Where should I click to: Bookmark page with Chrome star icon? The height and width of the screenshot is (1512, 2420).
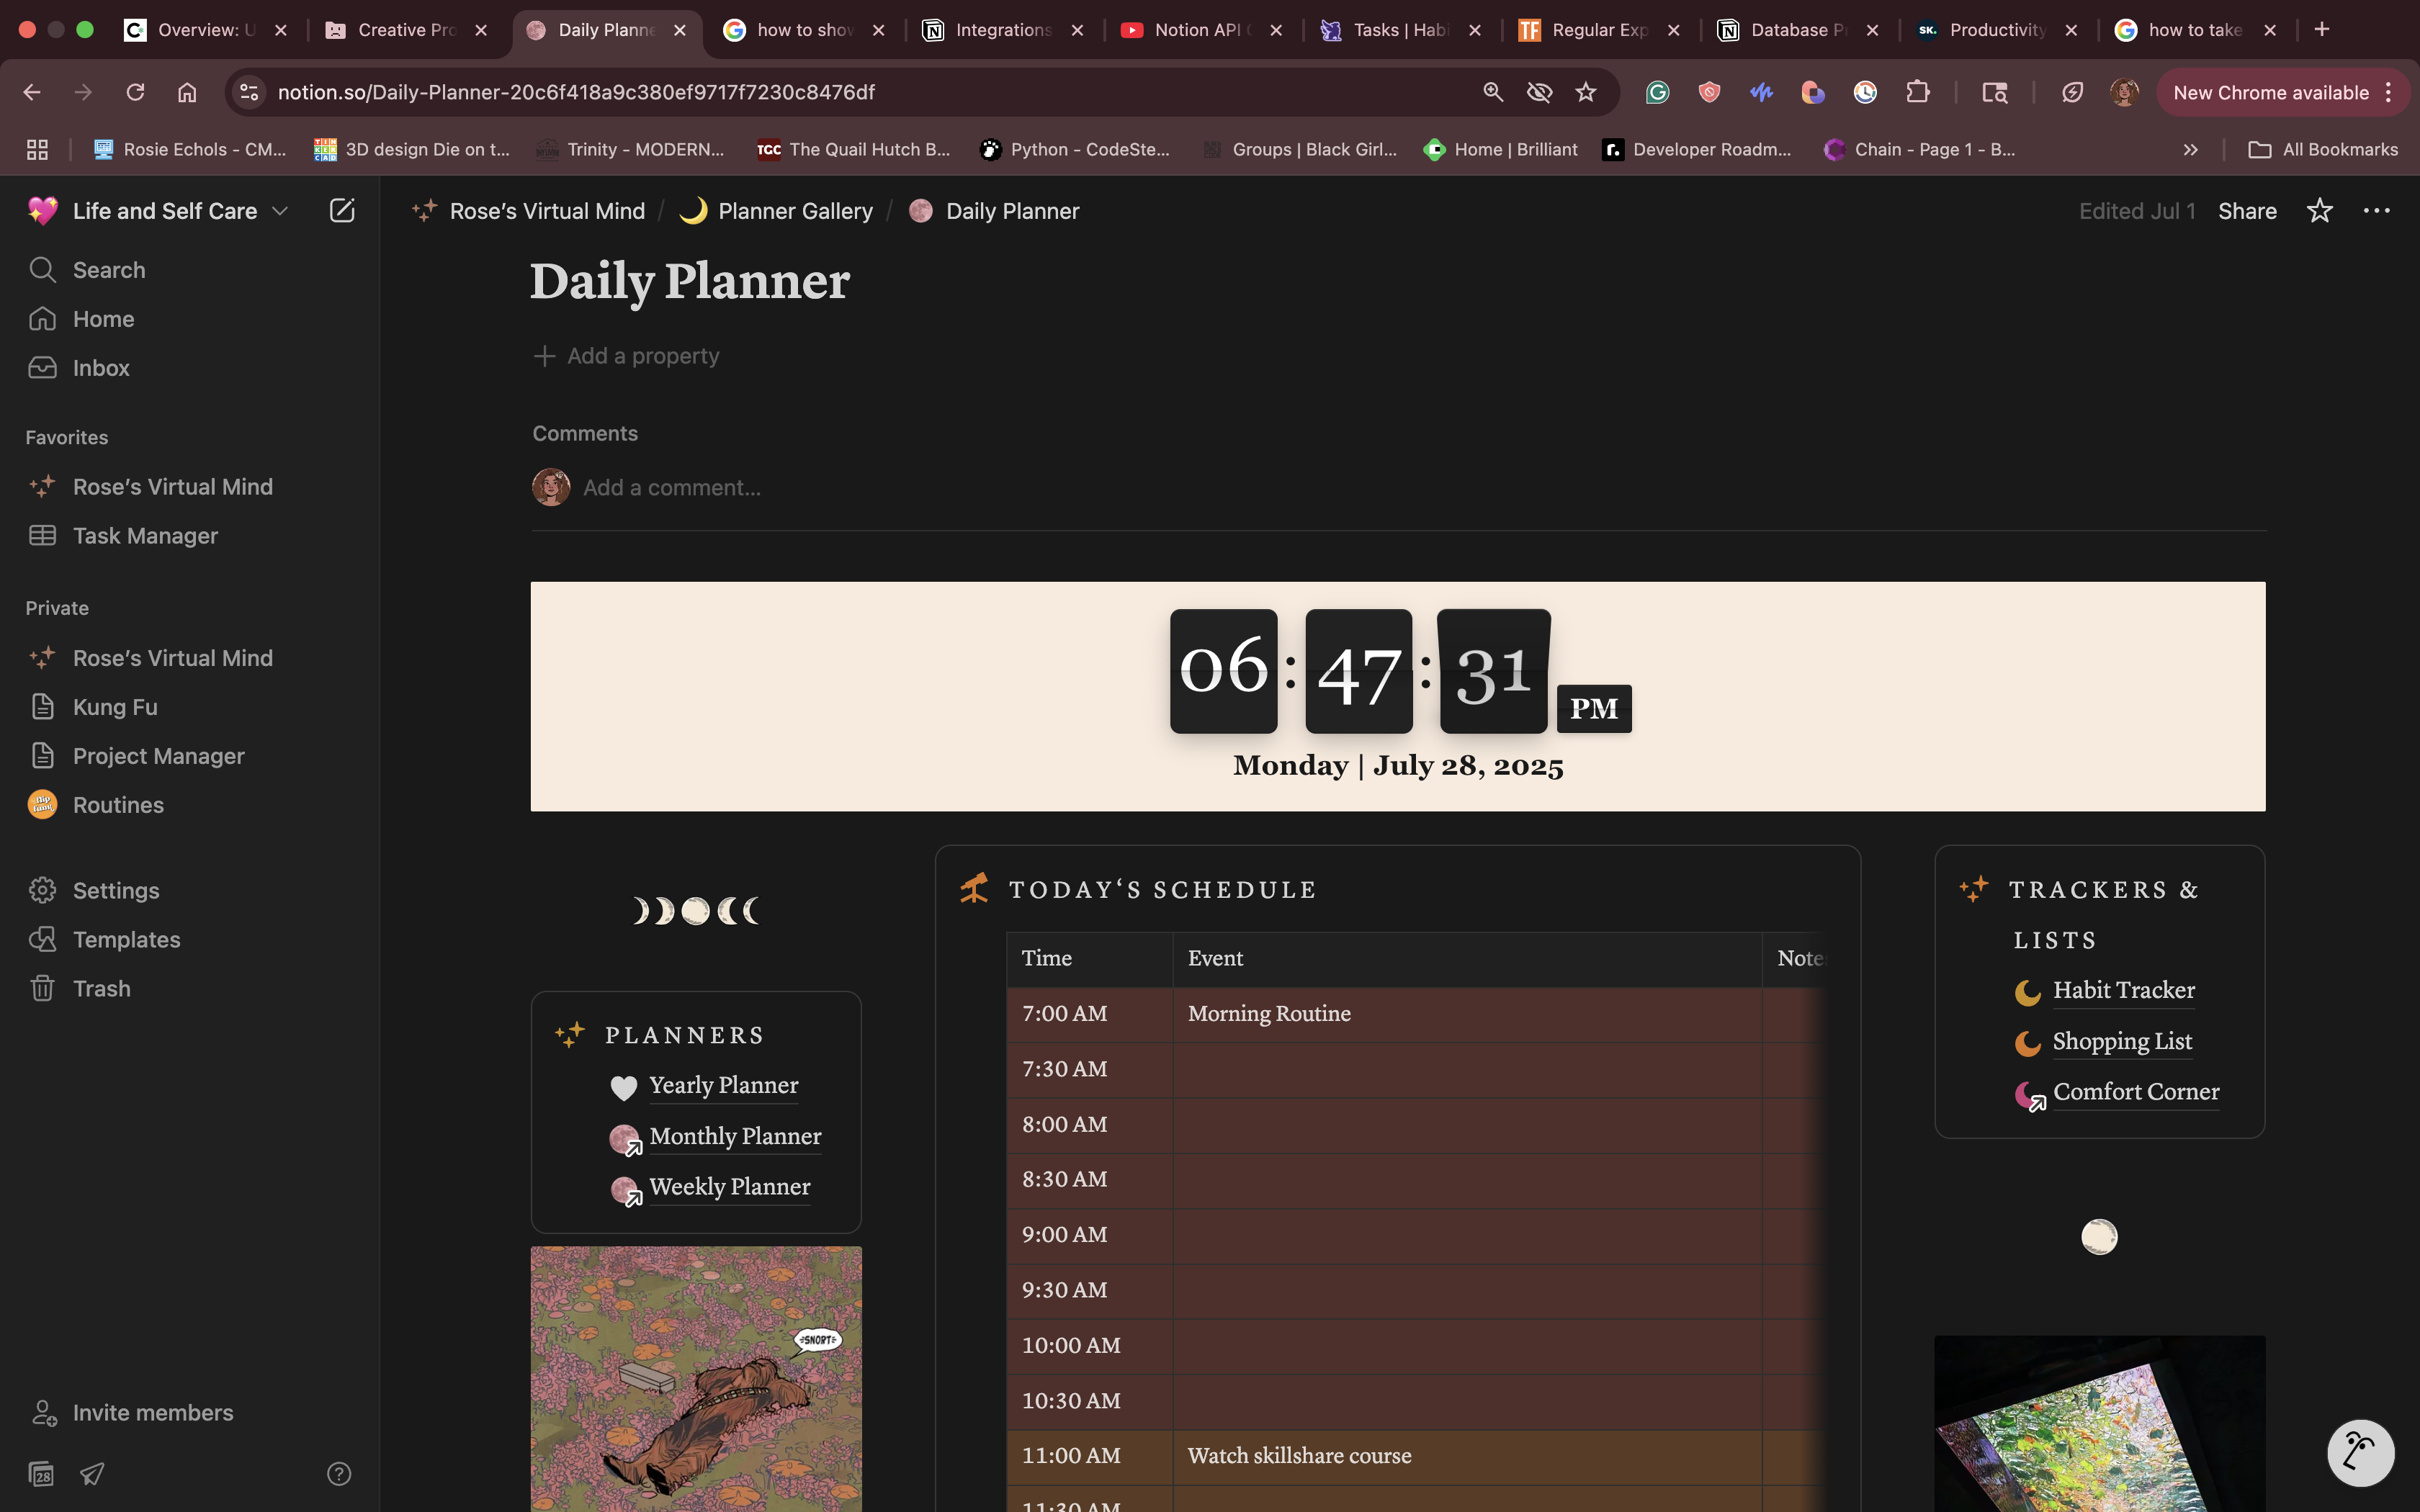coord(1586,92)
